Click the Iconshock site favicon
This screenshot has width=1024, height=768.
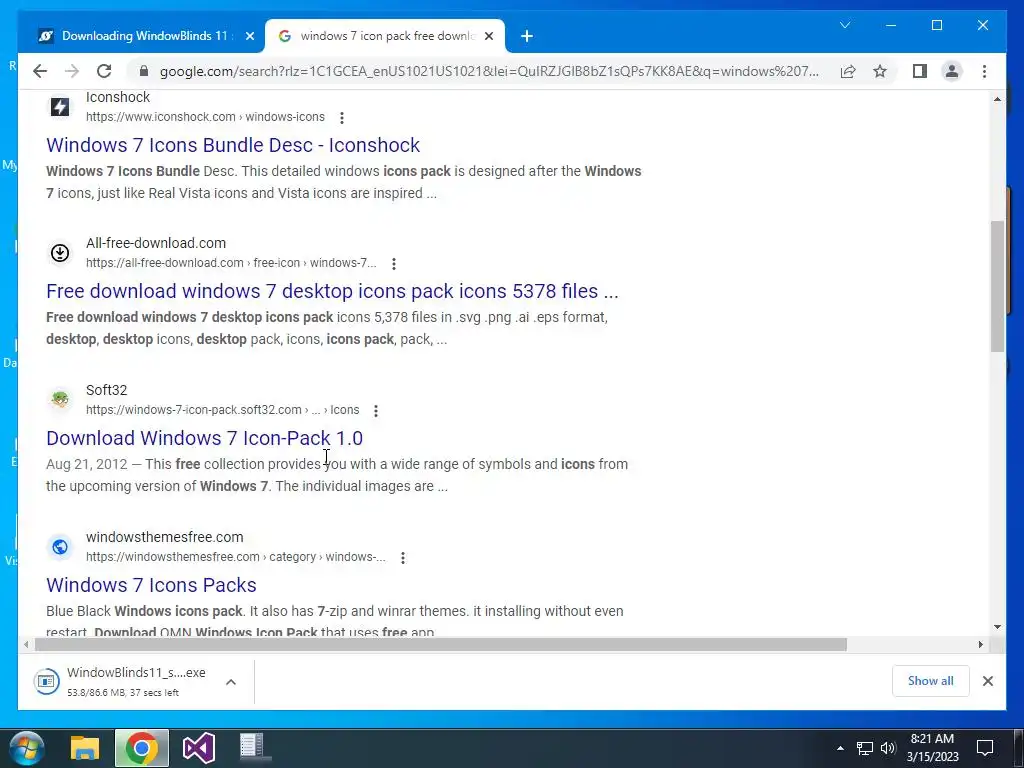pos(60,107)
